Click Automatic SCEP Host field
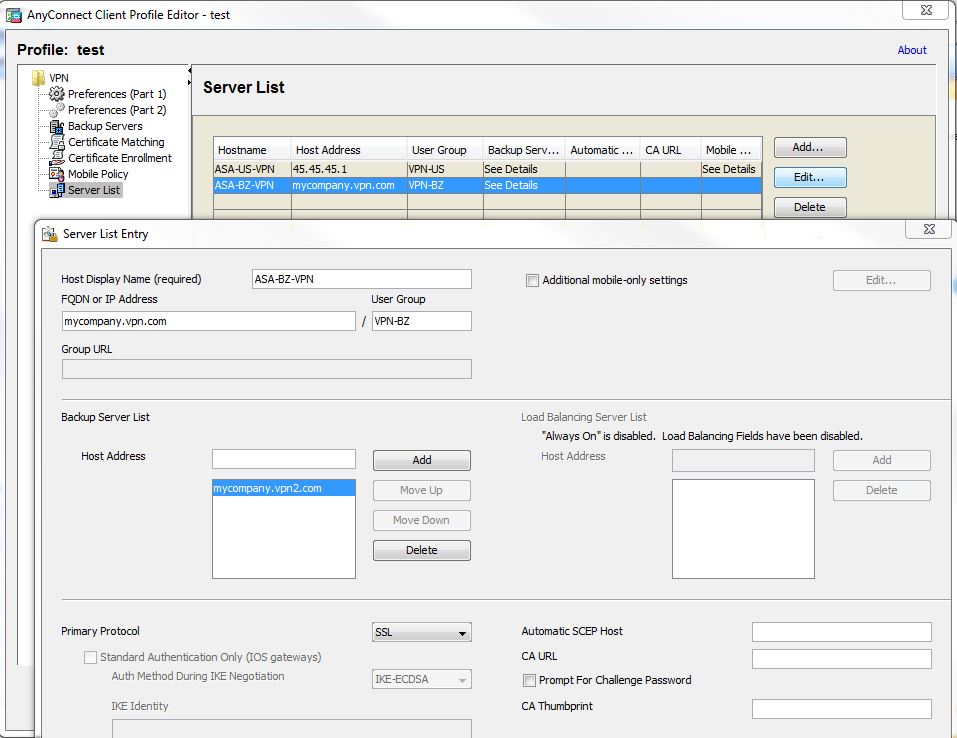The height and width of the screenshot is (738, 957). tap(842, 632)
